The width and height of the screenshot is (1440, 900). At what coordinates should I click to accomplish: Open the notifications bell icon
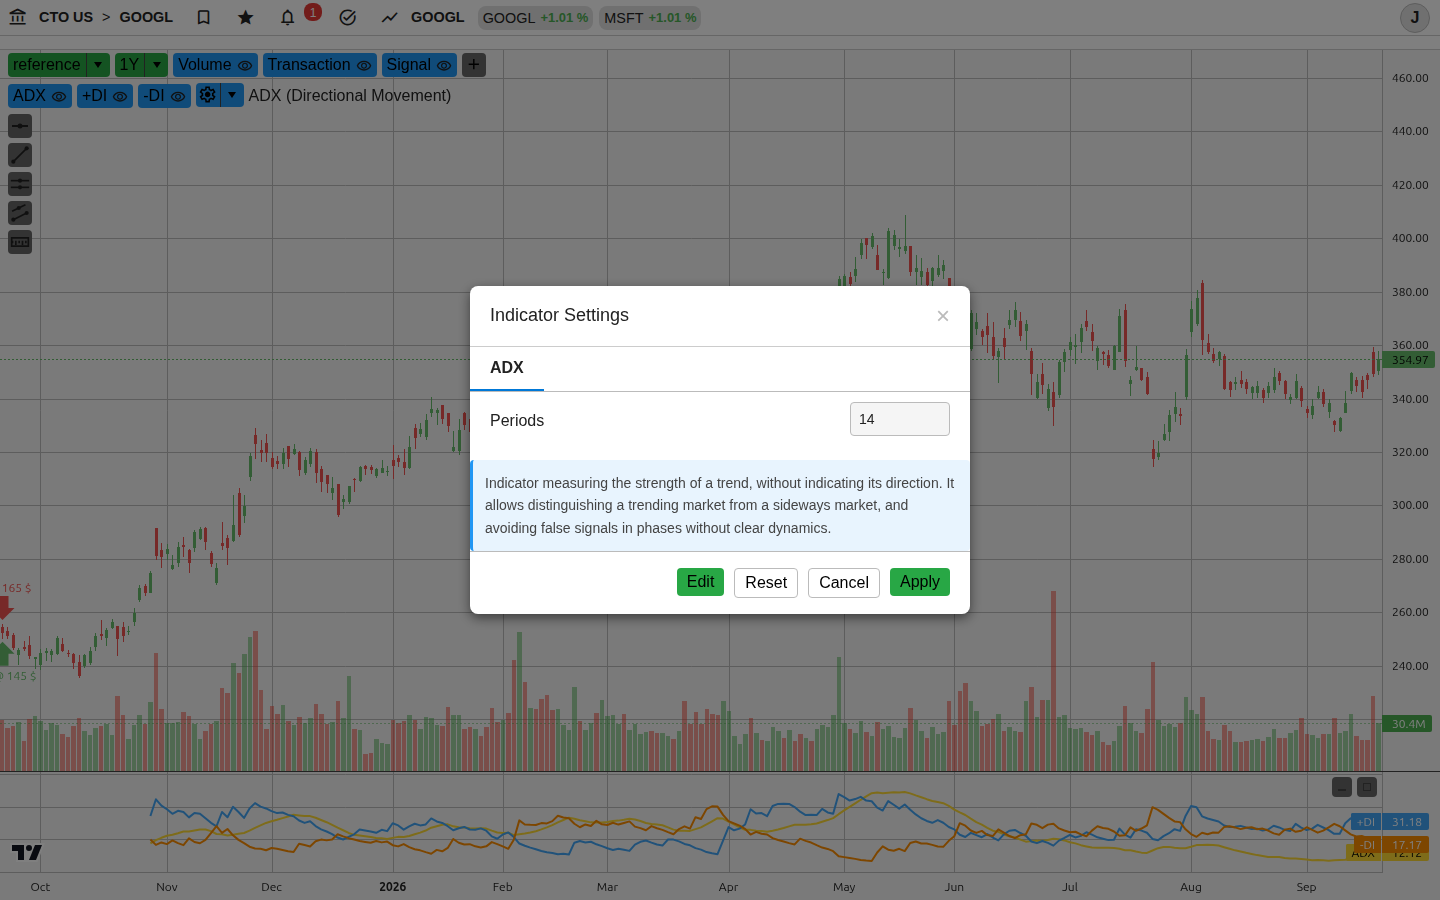(288, 17)
